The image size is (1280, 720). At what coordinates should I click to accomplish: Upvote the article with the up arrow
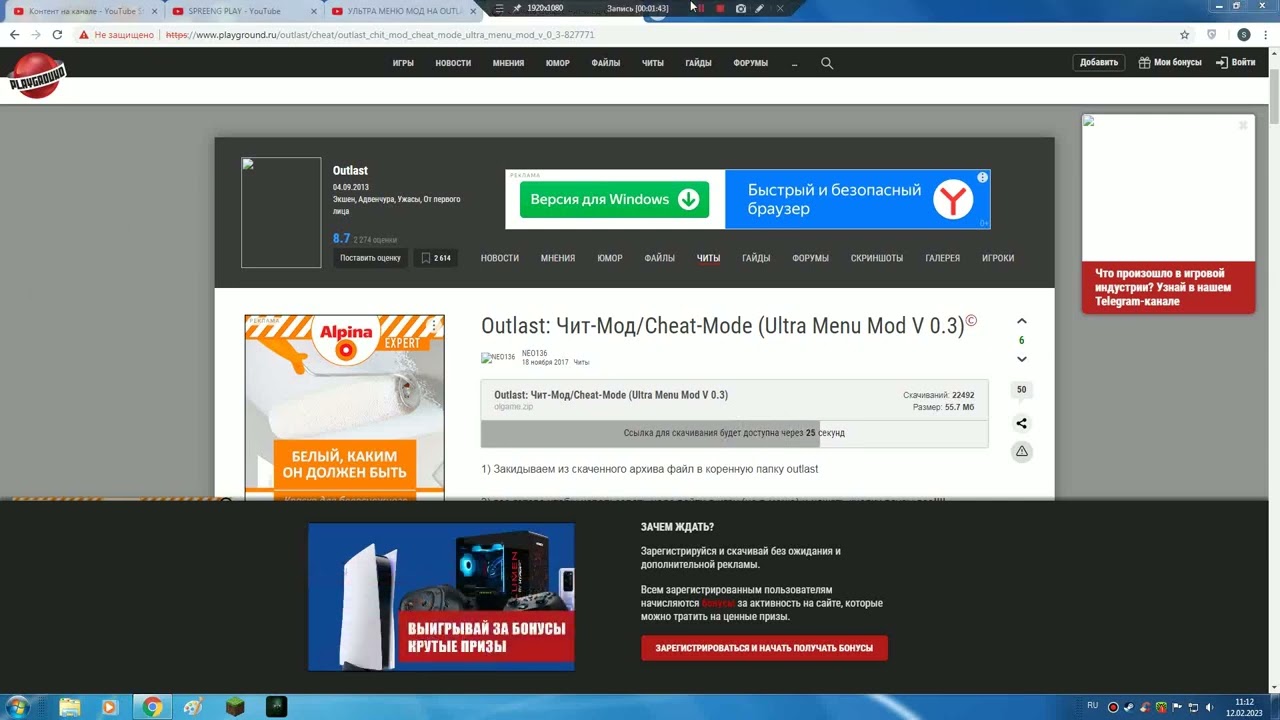(1021, 321)
